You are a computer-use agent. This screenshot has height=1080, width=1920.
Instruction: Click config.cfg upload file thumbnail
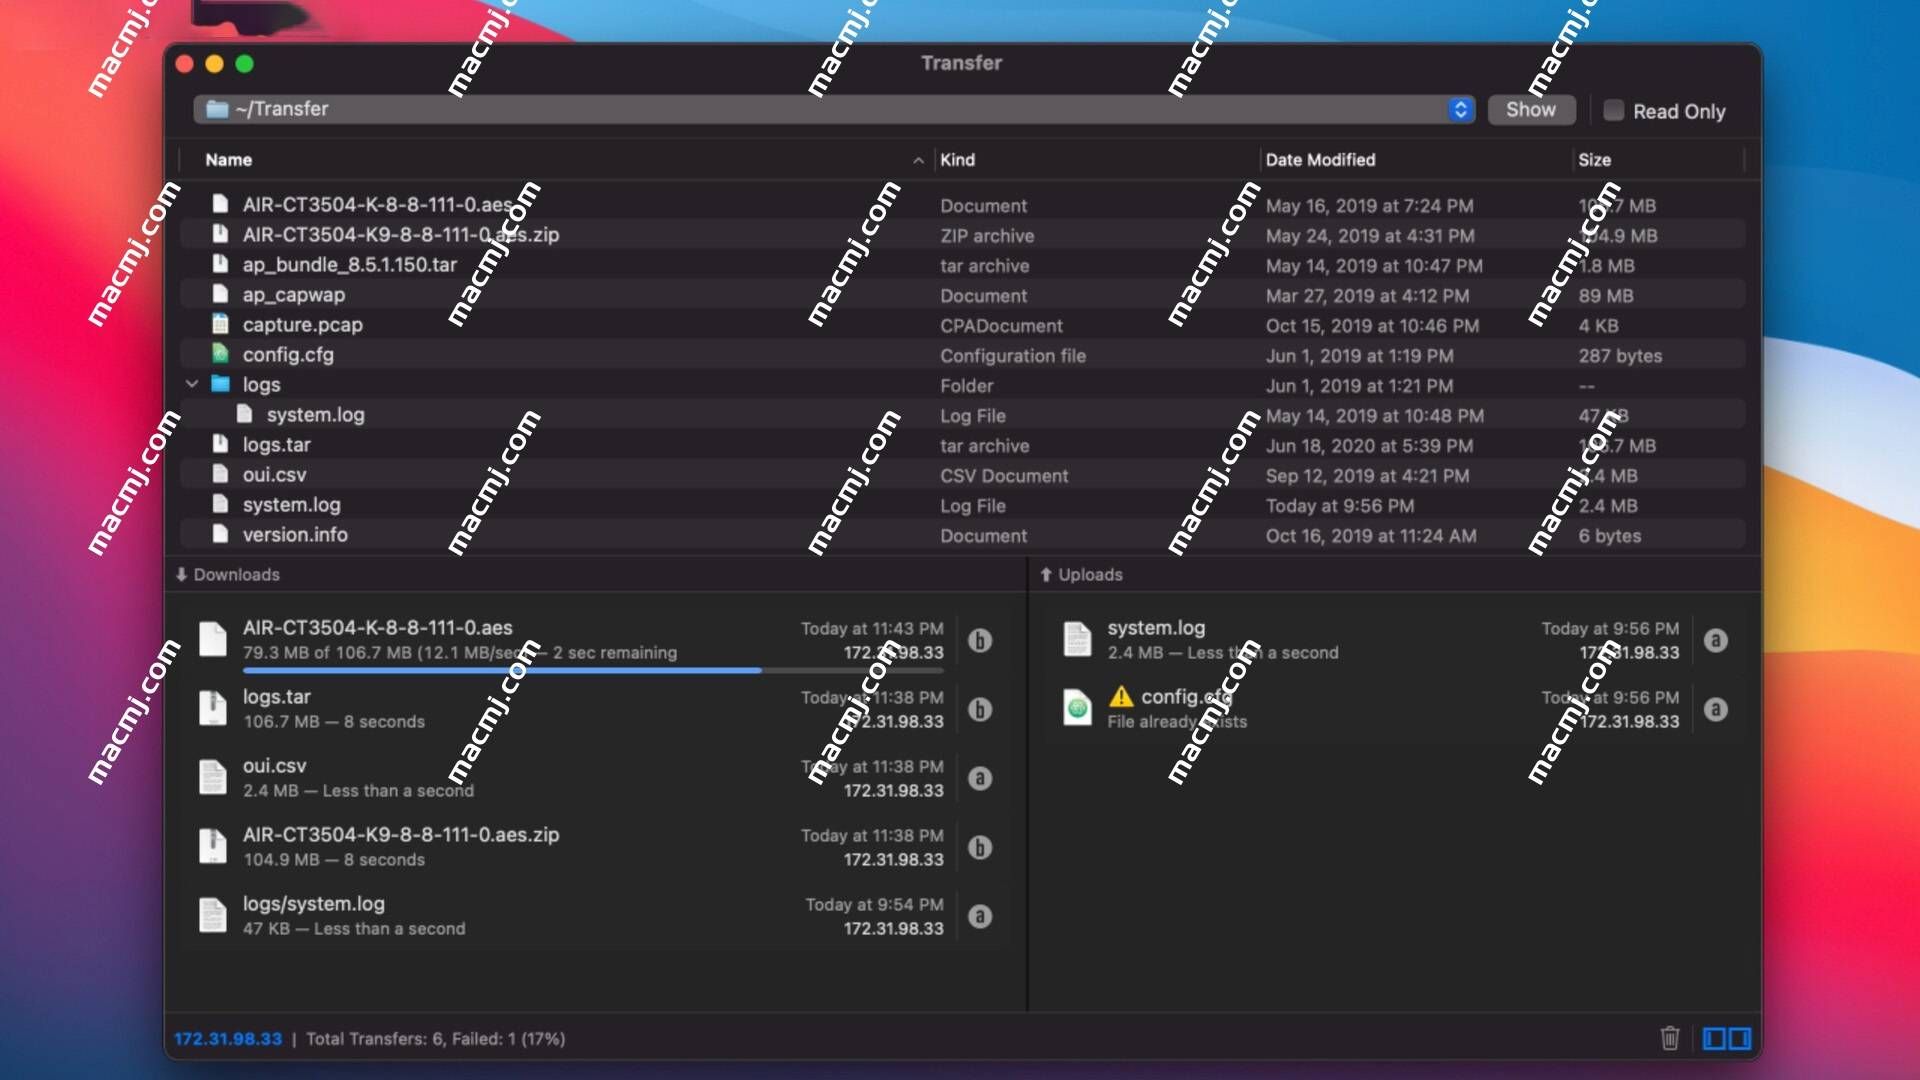pyautogui.click(x=1077, y=708)
